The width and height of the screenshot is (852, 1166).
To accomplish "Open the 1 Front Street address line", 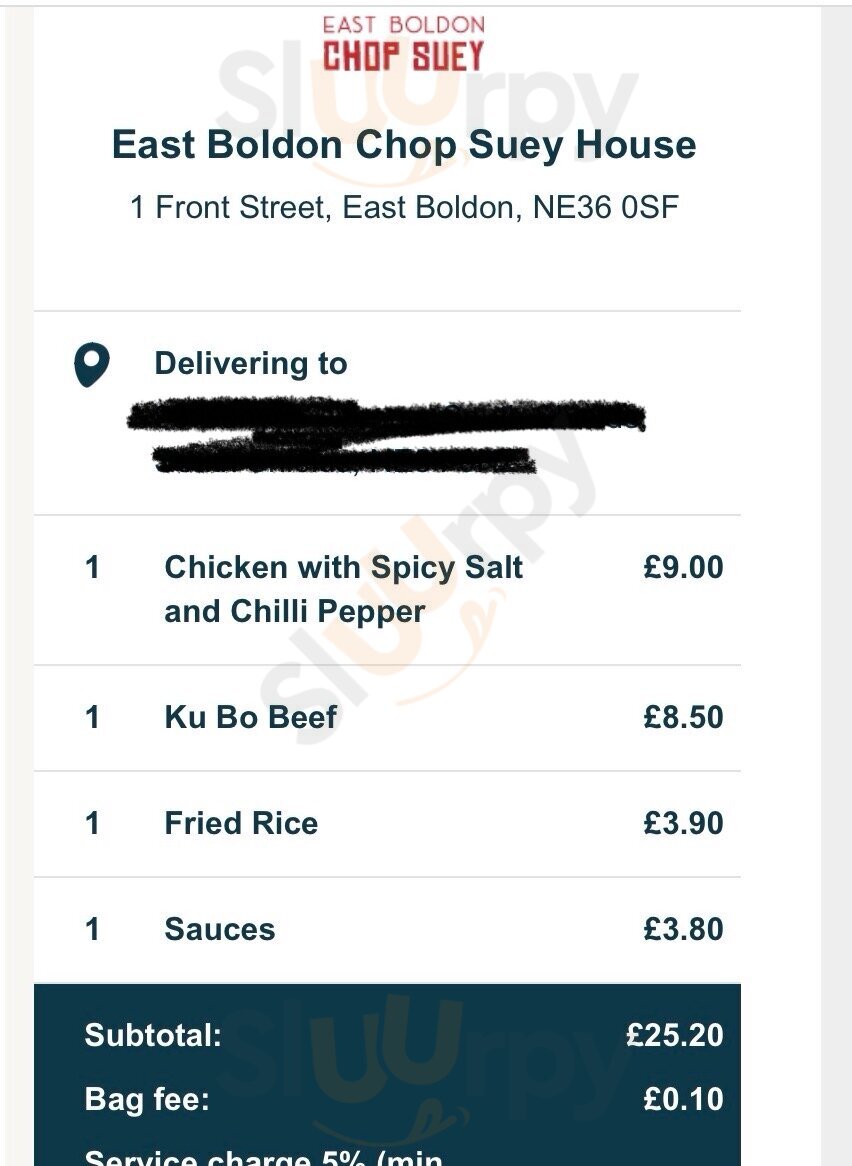I will (404, 207).
